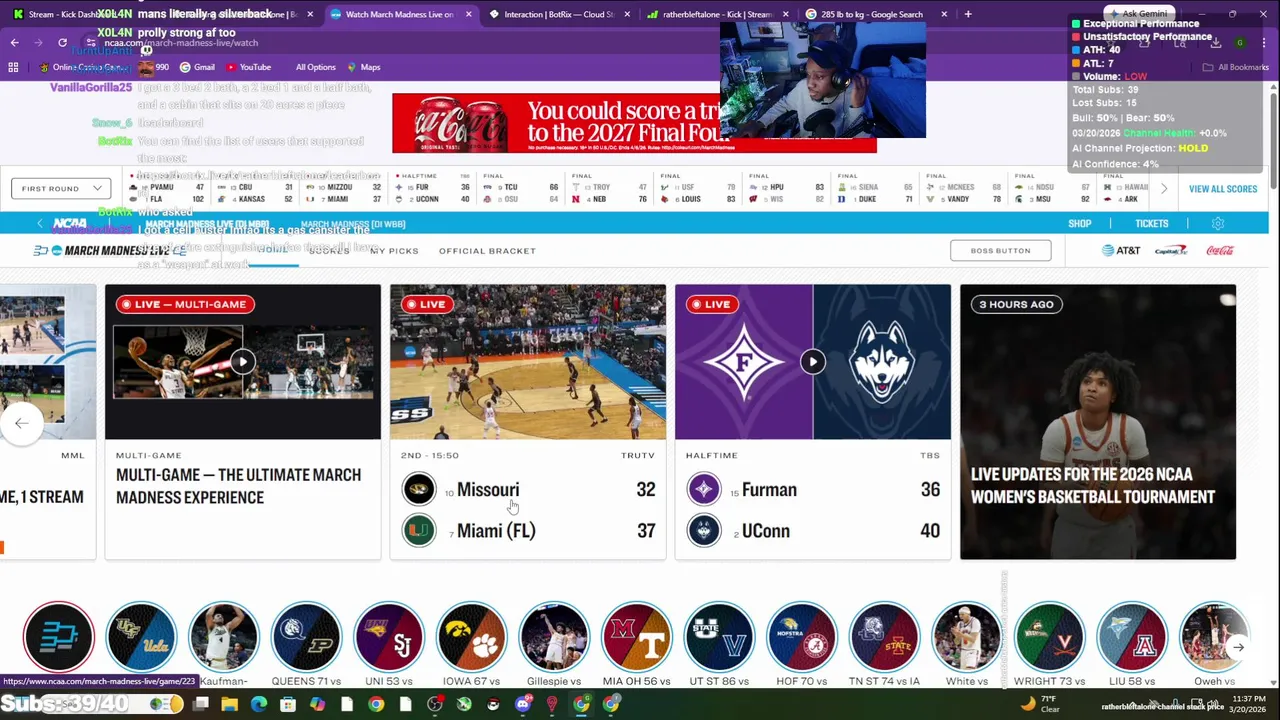Image resolution: width=1280 pixels, height=720 pixels.
Task: Open taskbar weather widget 71°F Clear
Action: (x=1040, y=704)
